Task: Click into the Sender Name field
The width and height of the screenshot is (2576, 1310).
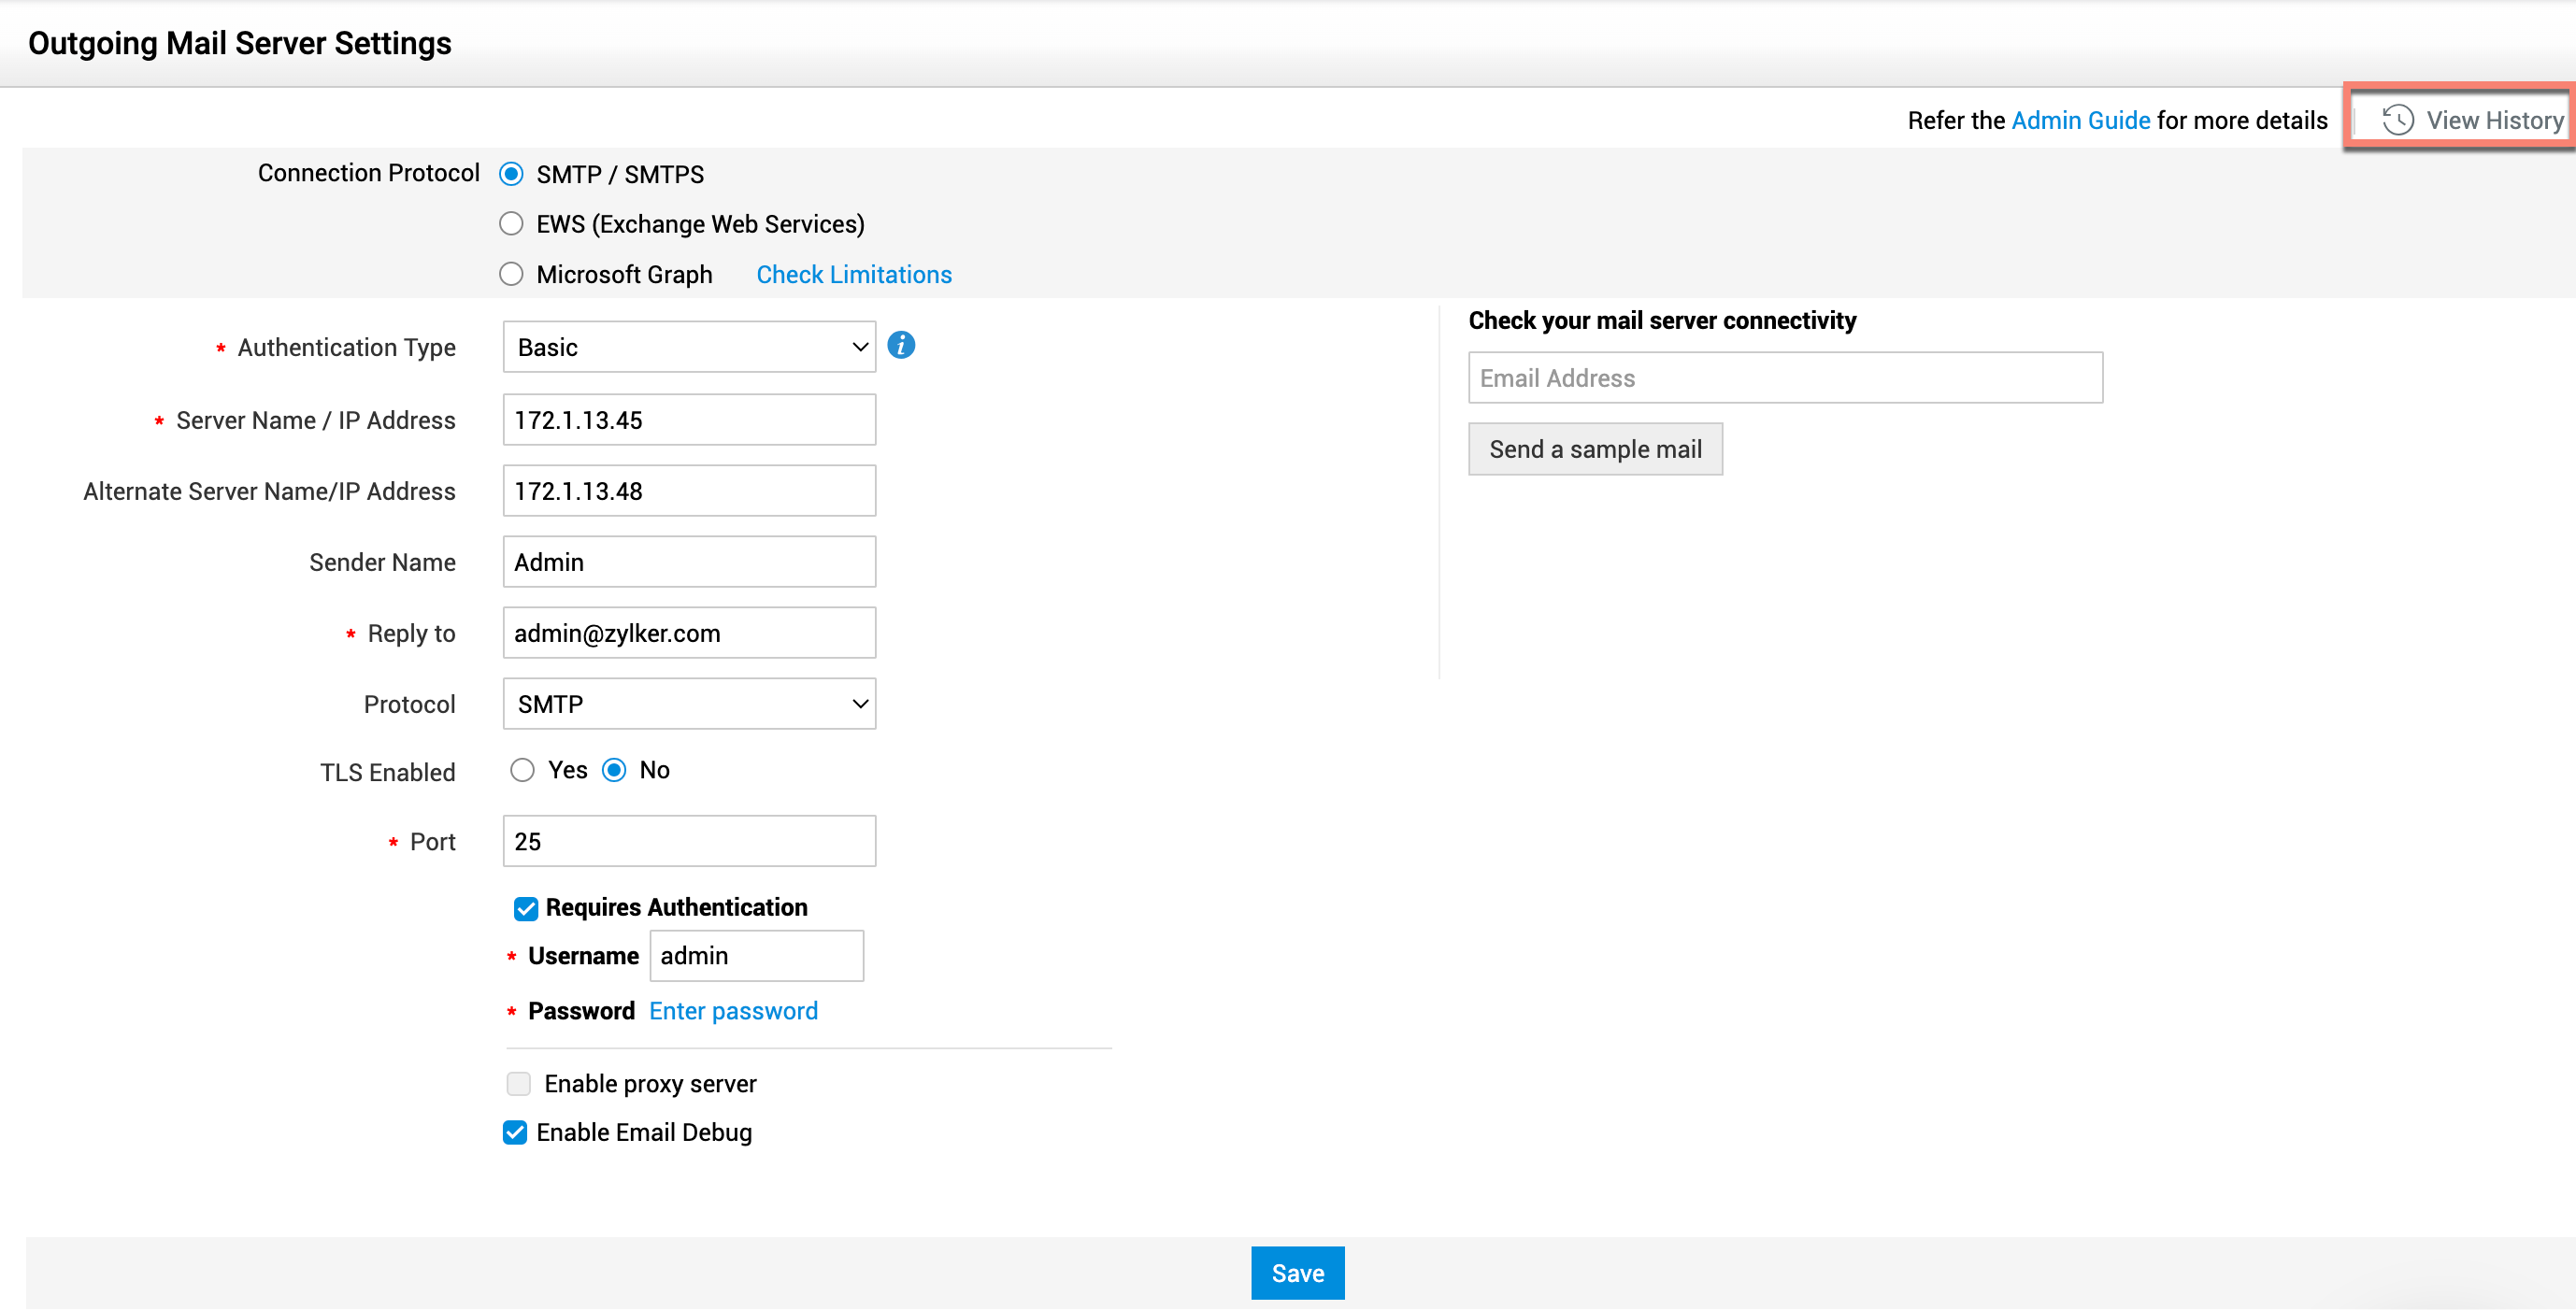Action: tap(689, 562)
